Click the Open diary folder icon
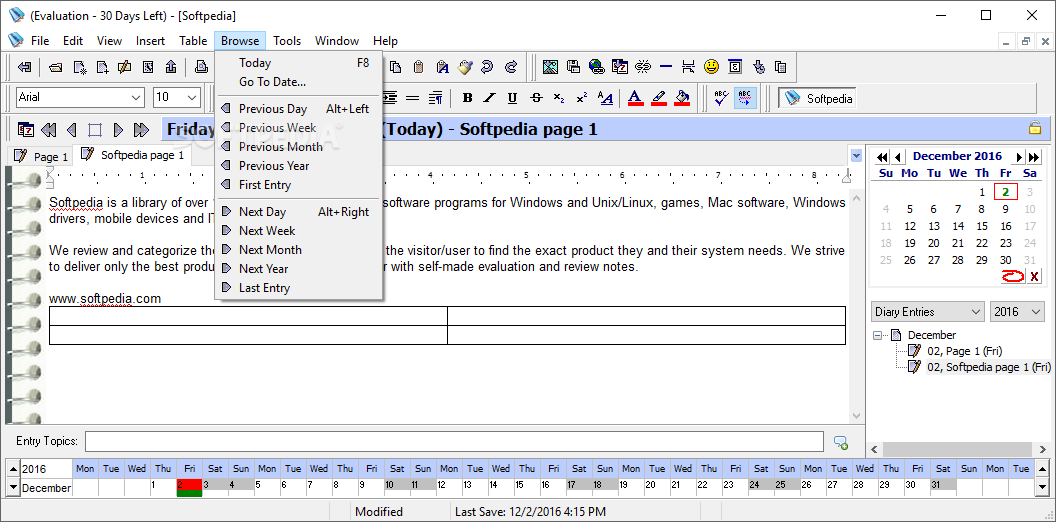 [x=57, y=67]
